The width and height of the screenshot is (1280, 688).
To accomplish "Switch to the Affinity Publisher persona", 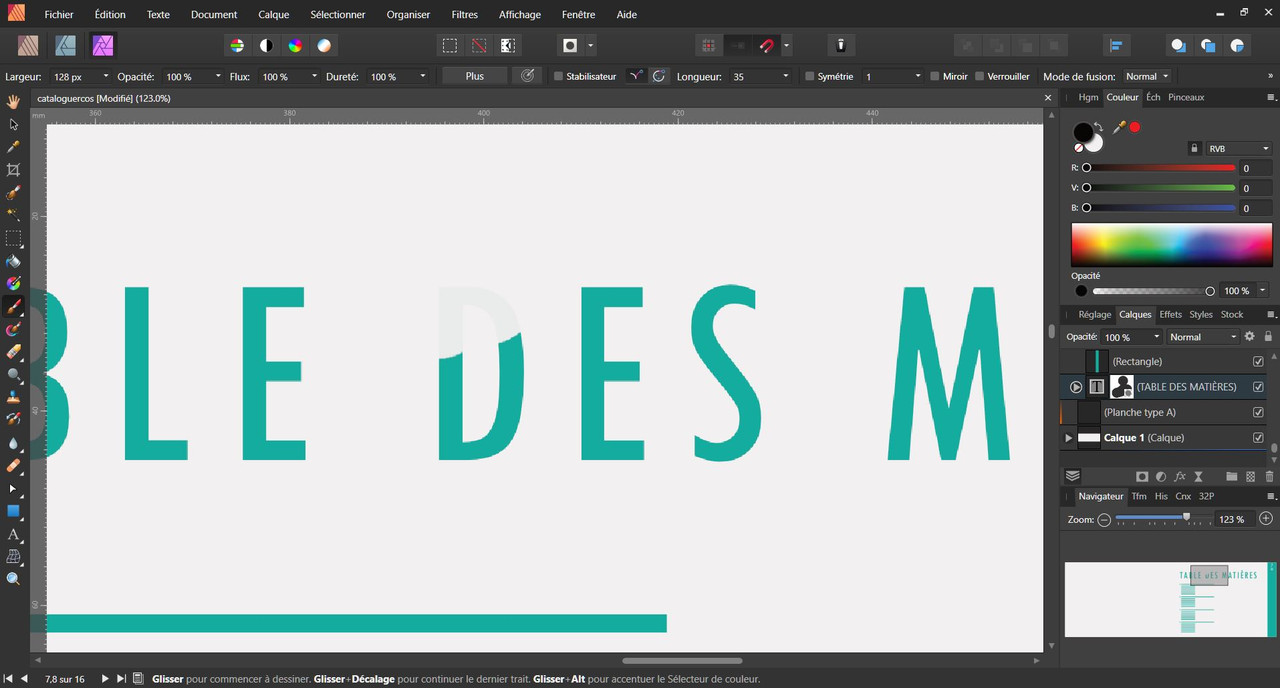I will [x=28, y=45].
